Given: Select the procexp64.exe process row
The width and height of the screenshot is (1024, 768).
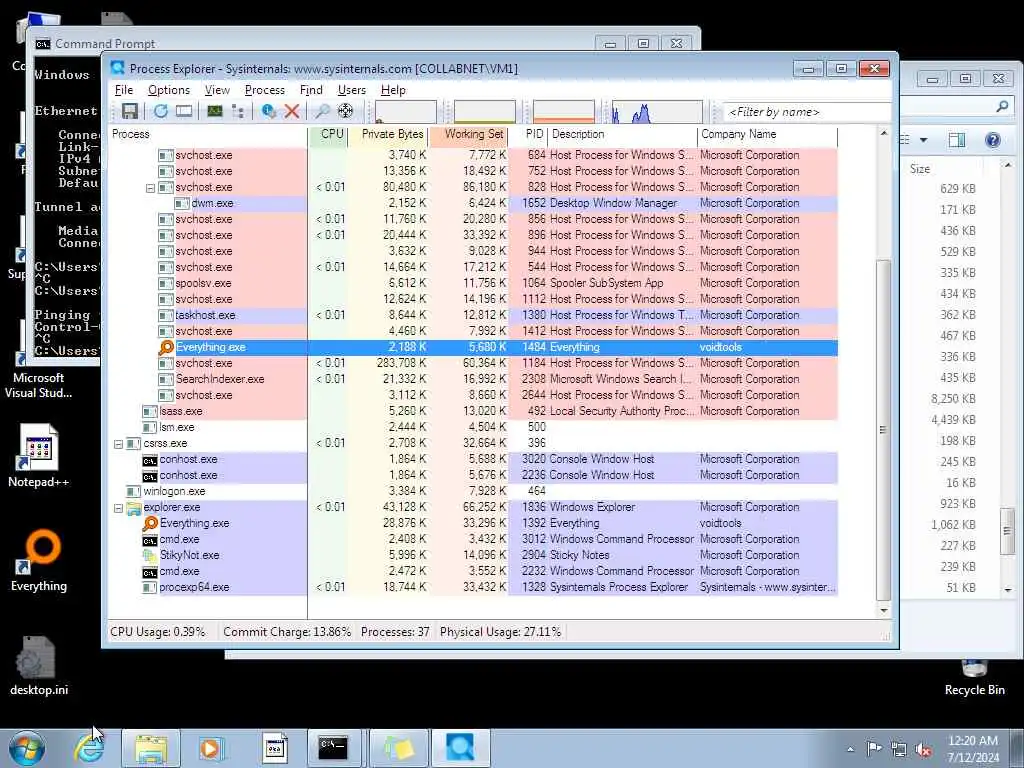Looking at the screenshot, I should pyautogui.click(x=473, y=587).
